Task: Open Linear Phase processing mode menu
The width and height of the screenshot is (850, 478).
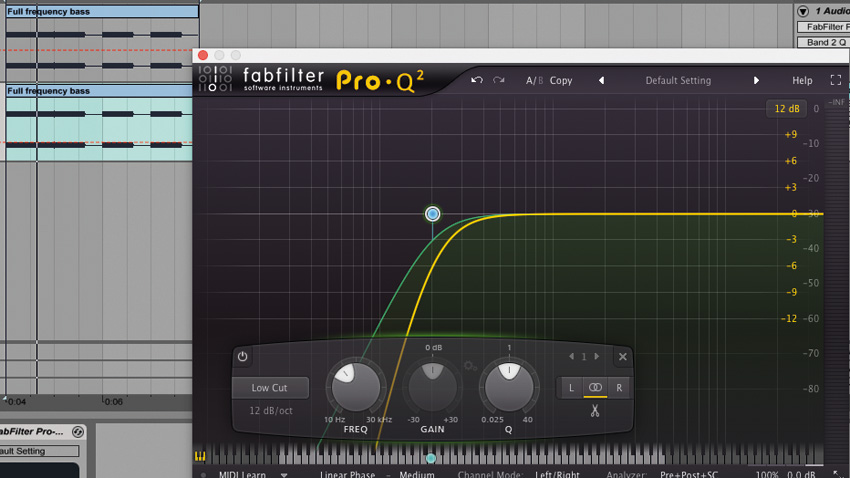Action: [347, 474]
